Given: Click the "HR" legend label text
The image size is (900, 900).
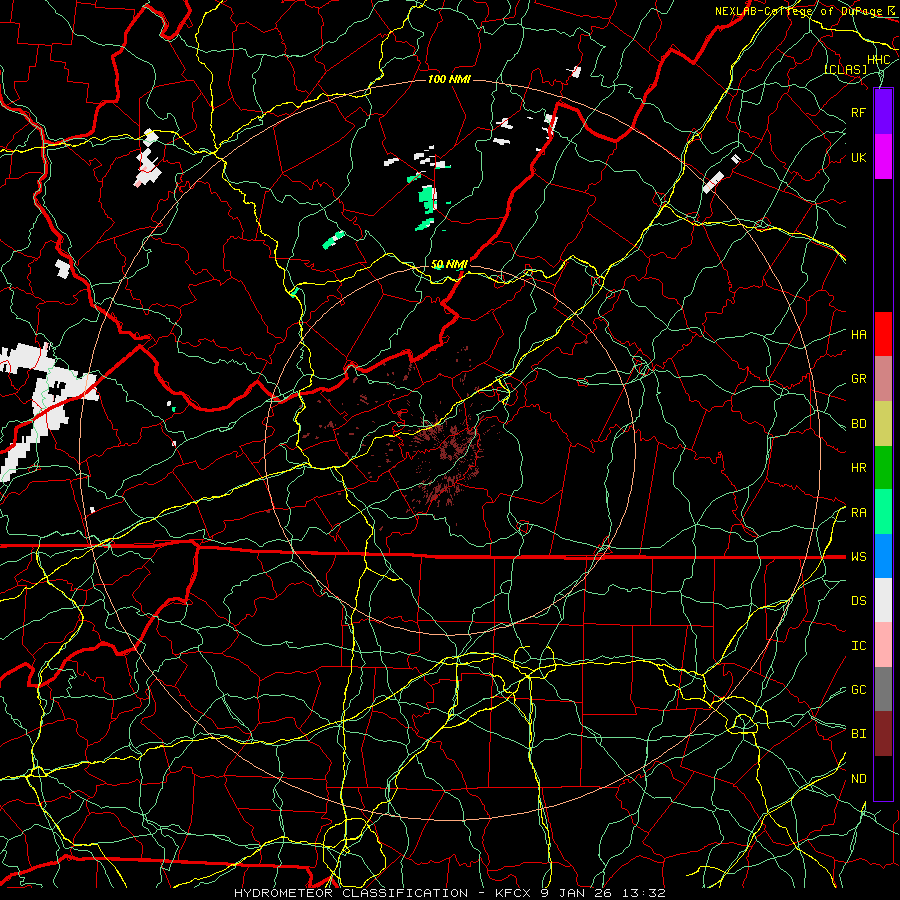Looking at the screenshot, I should [859, 468].
